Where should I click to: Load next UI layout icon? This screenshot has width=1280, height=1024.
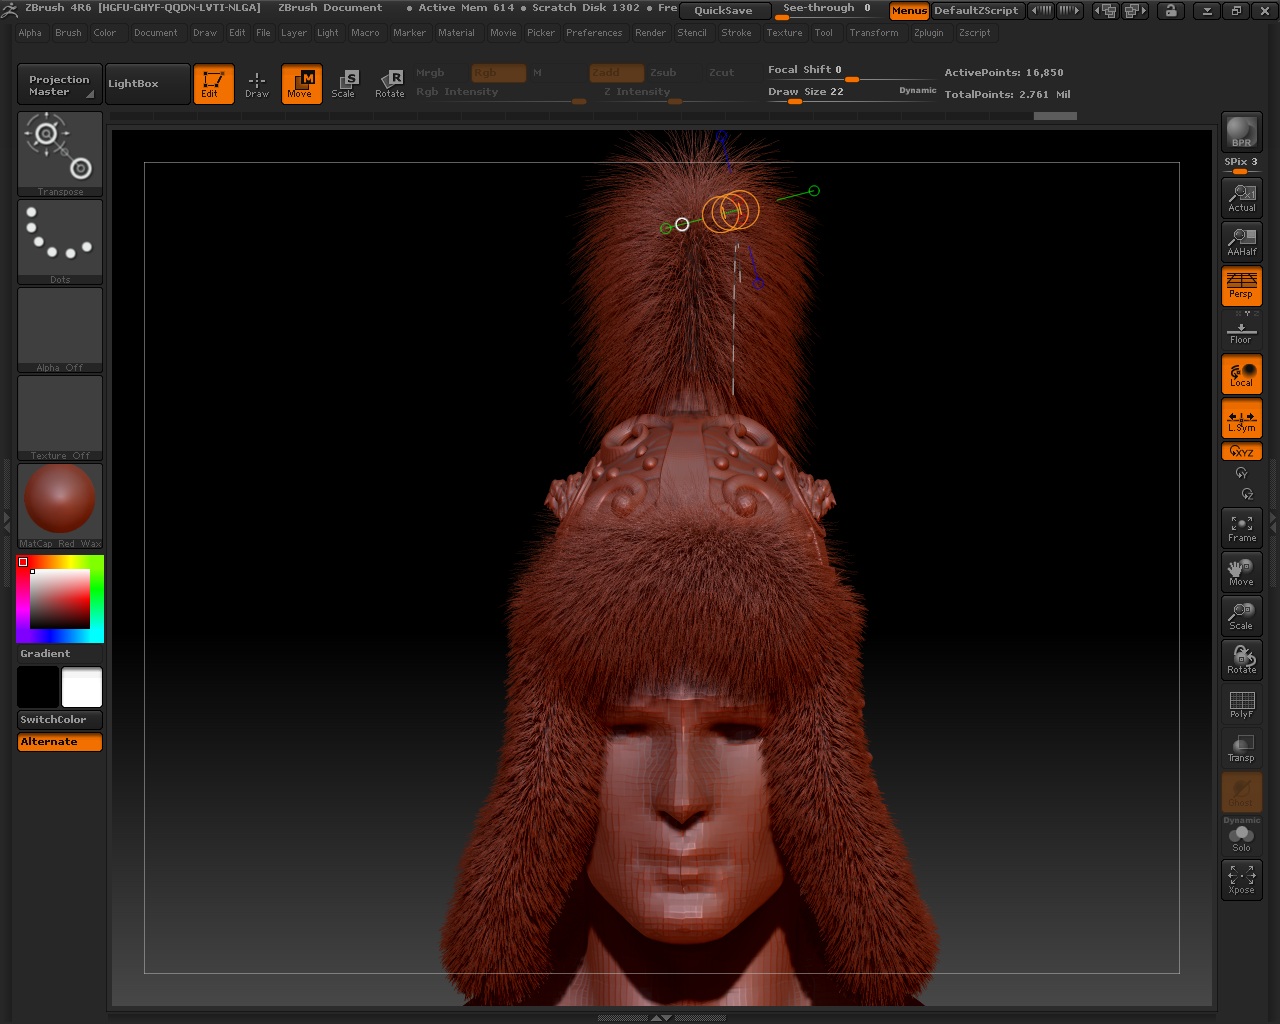point(1135,11)
